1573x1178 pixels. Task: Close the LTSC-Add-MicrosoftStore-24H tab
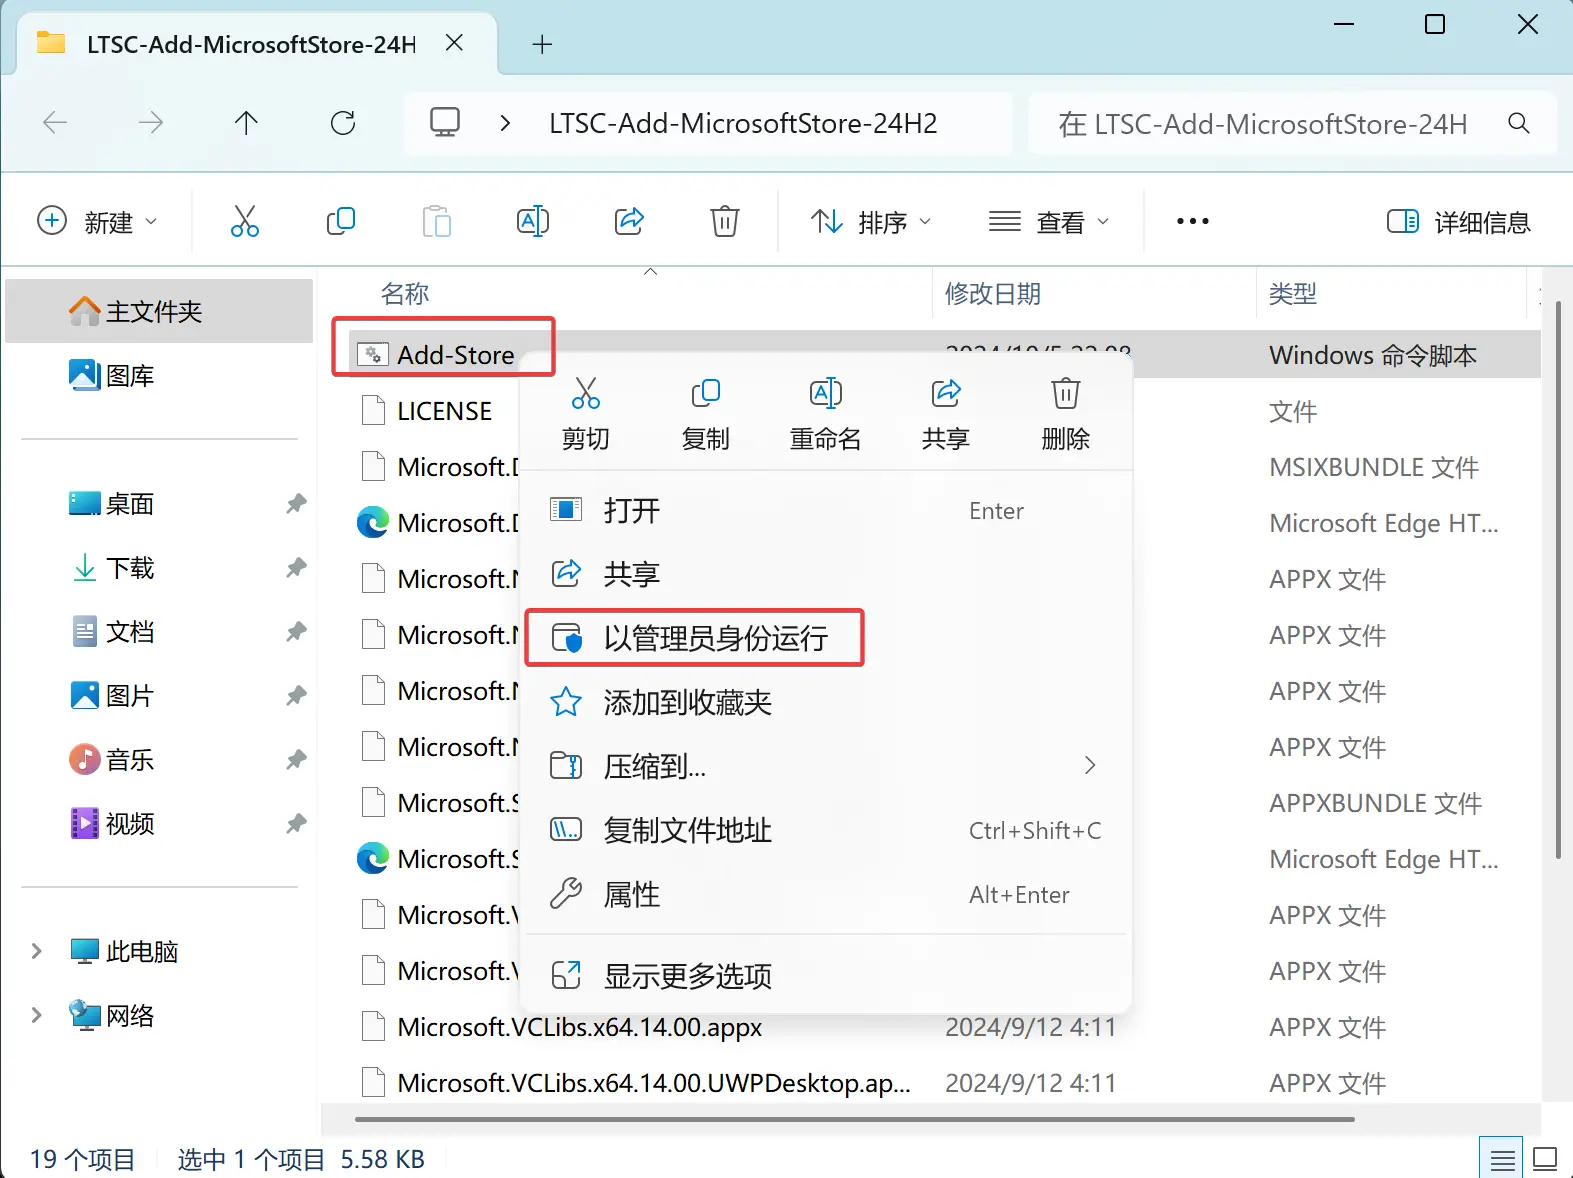[x=454, y=43]
